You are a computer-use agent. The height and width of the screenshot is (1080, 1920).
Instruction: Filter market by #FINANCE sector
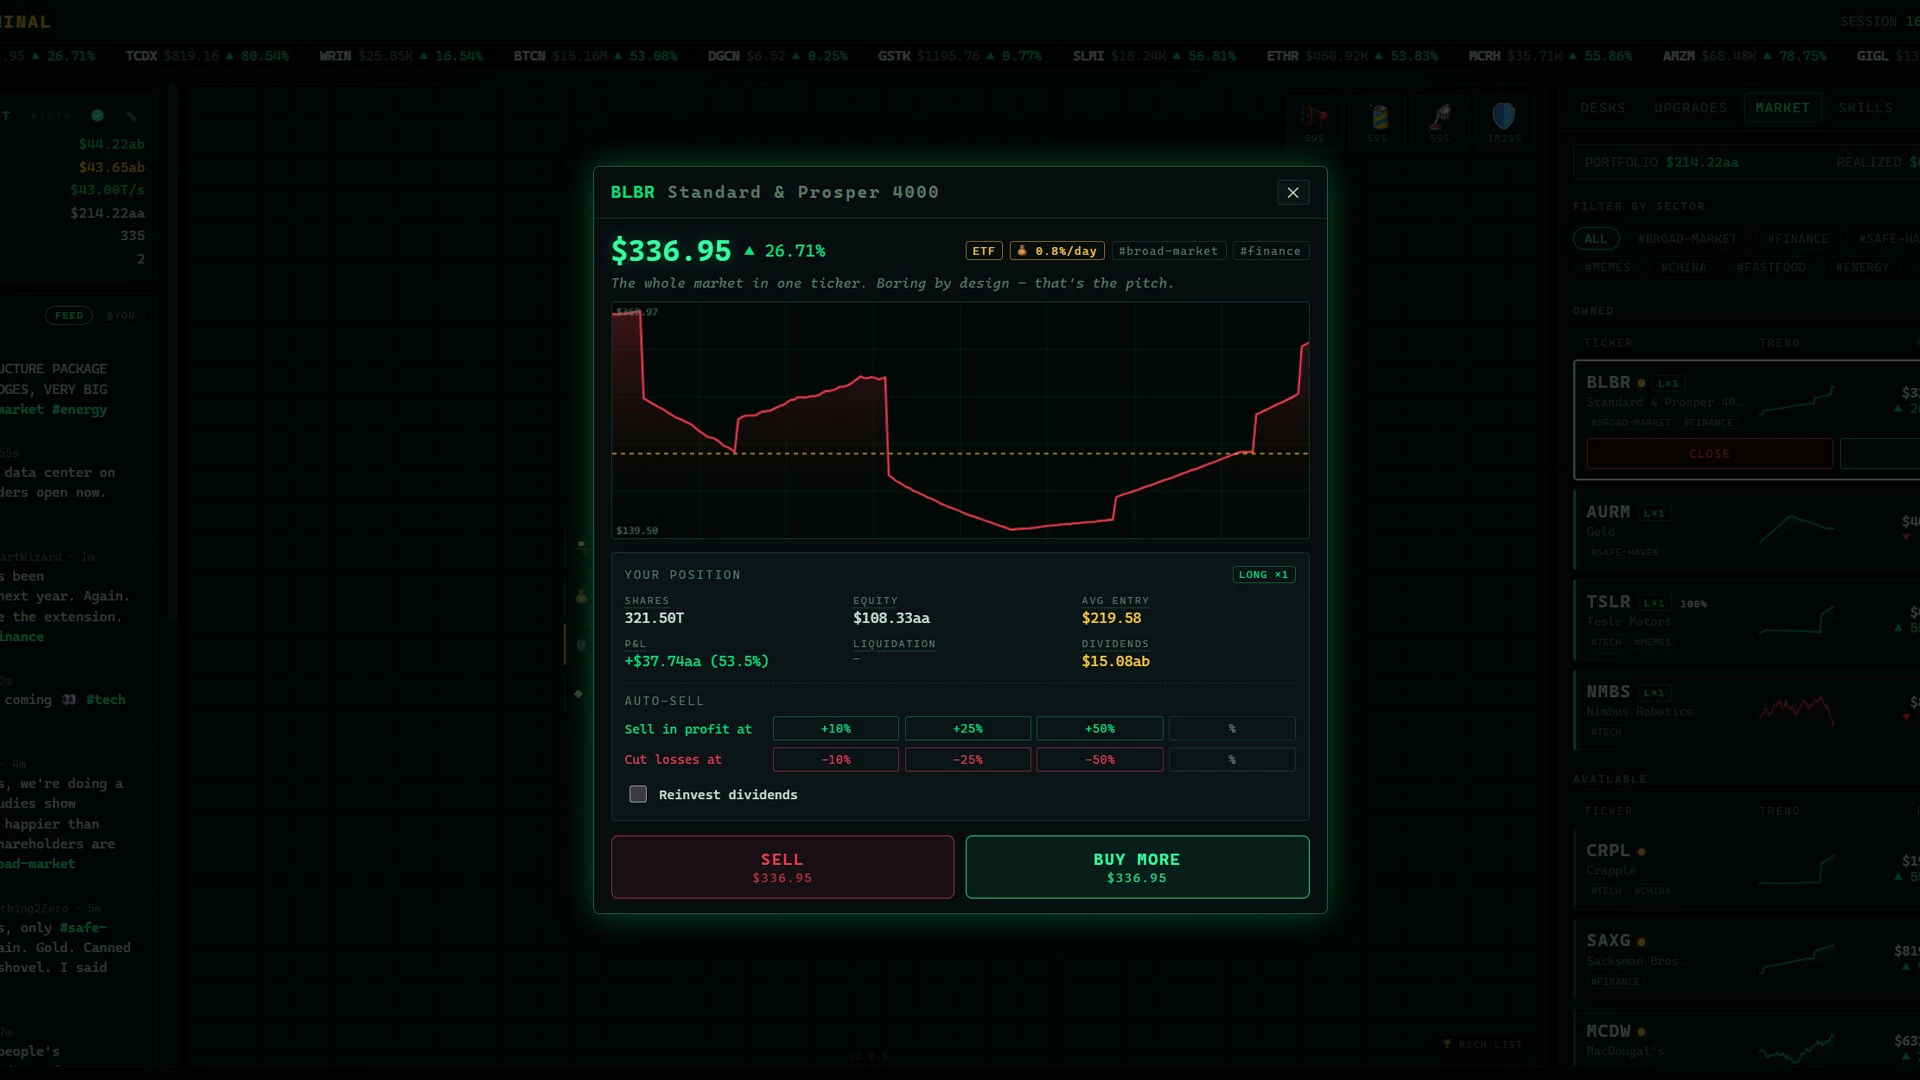pos(1797,239)
